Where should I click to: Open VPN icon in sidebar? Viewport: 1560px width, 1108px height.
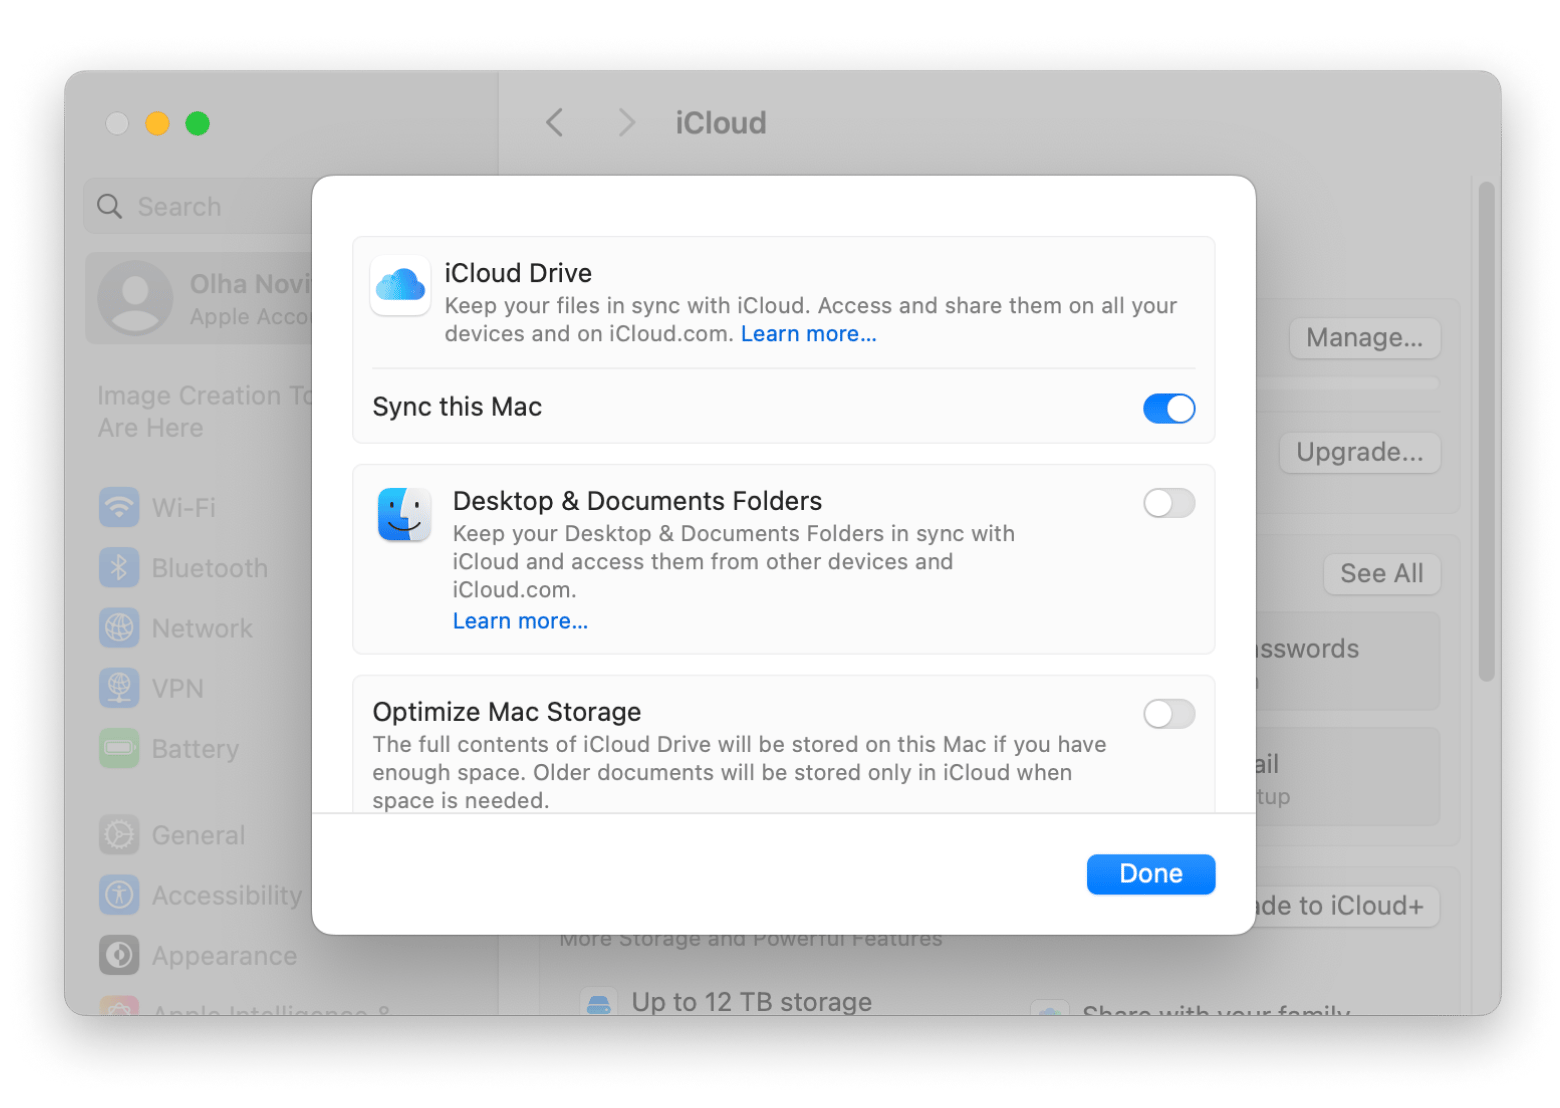click(119, 688)
